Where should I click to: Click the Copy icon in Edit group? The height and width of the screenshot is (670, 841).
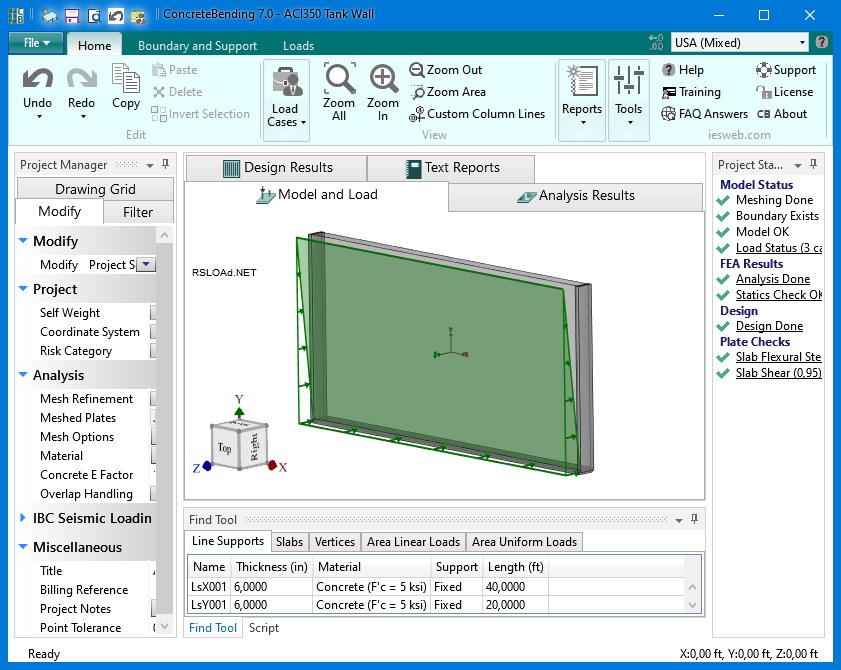click(x=126, y=79)
